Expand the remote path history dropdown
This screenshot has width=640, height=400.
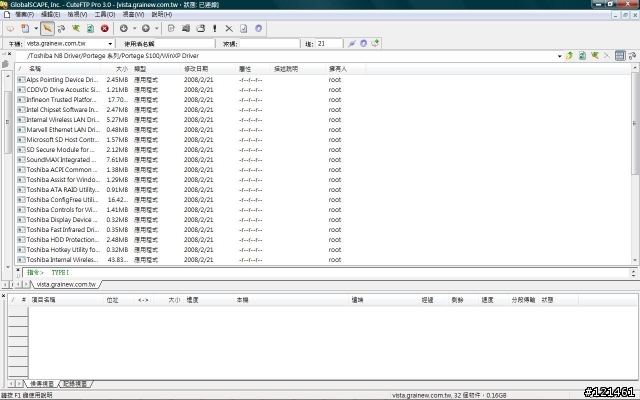560,56
